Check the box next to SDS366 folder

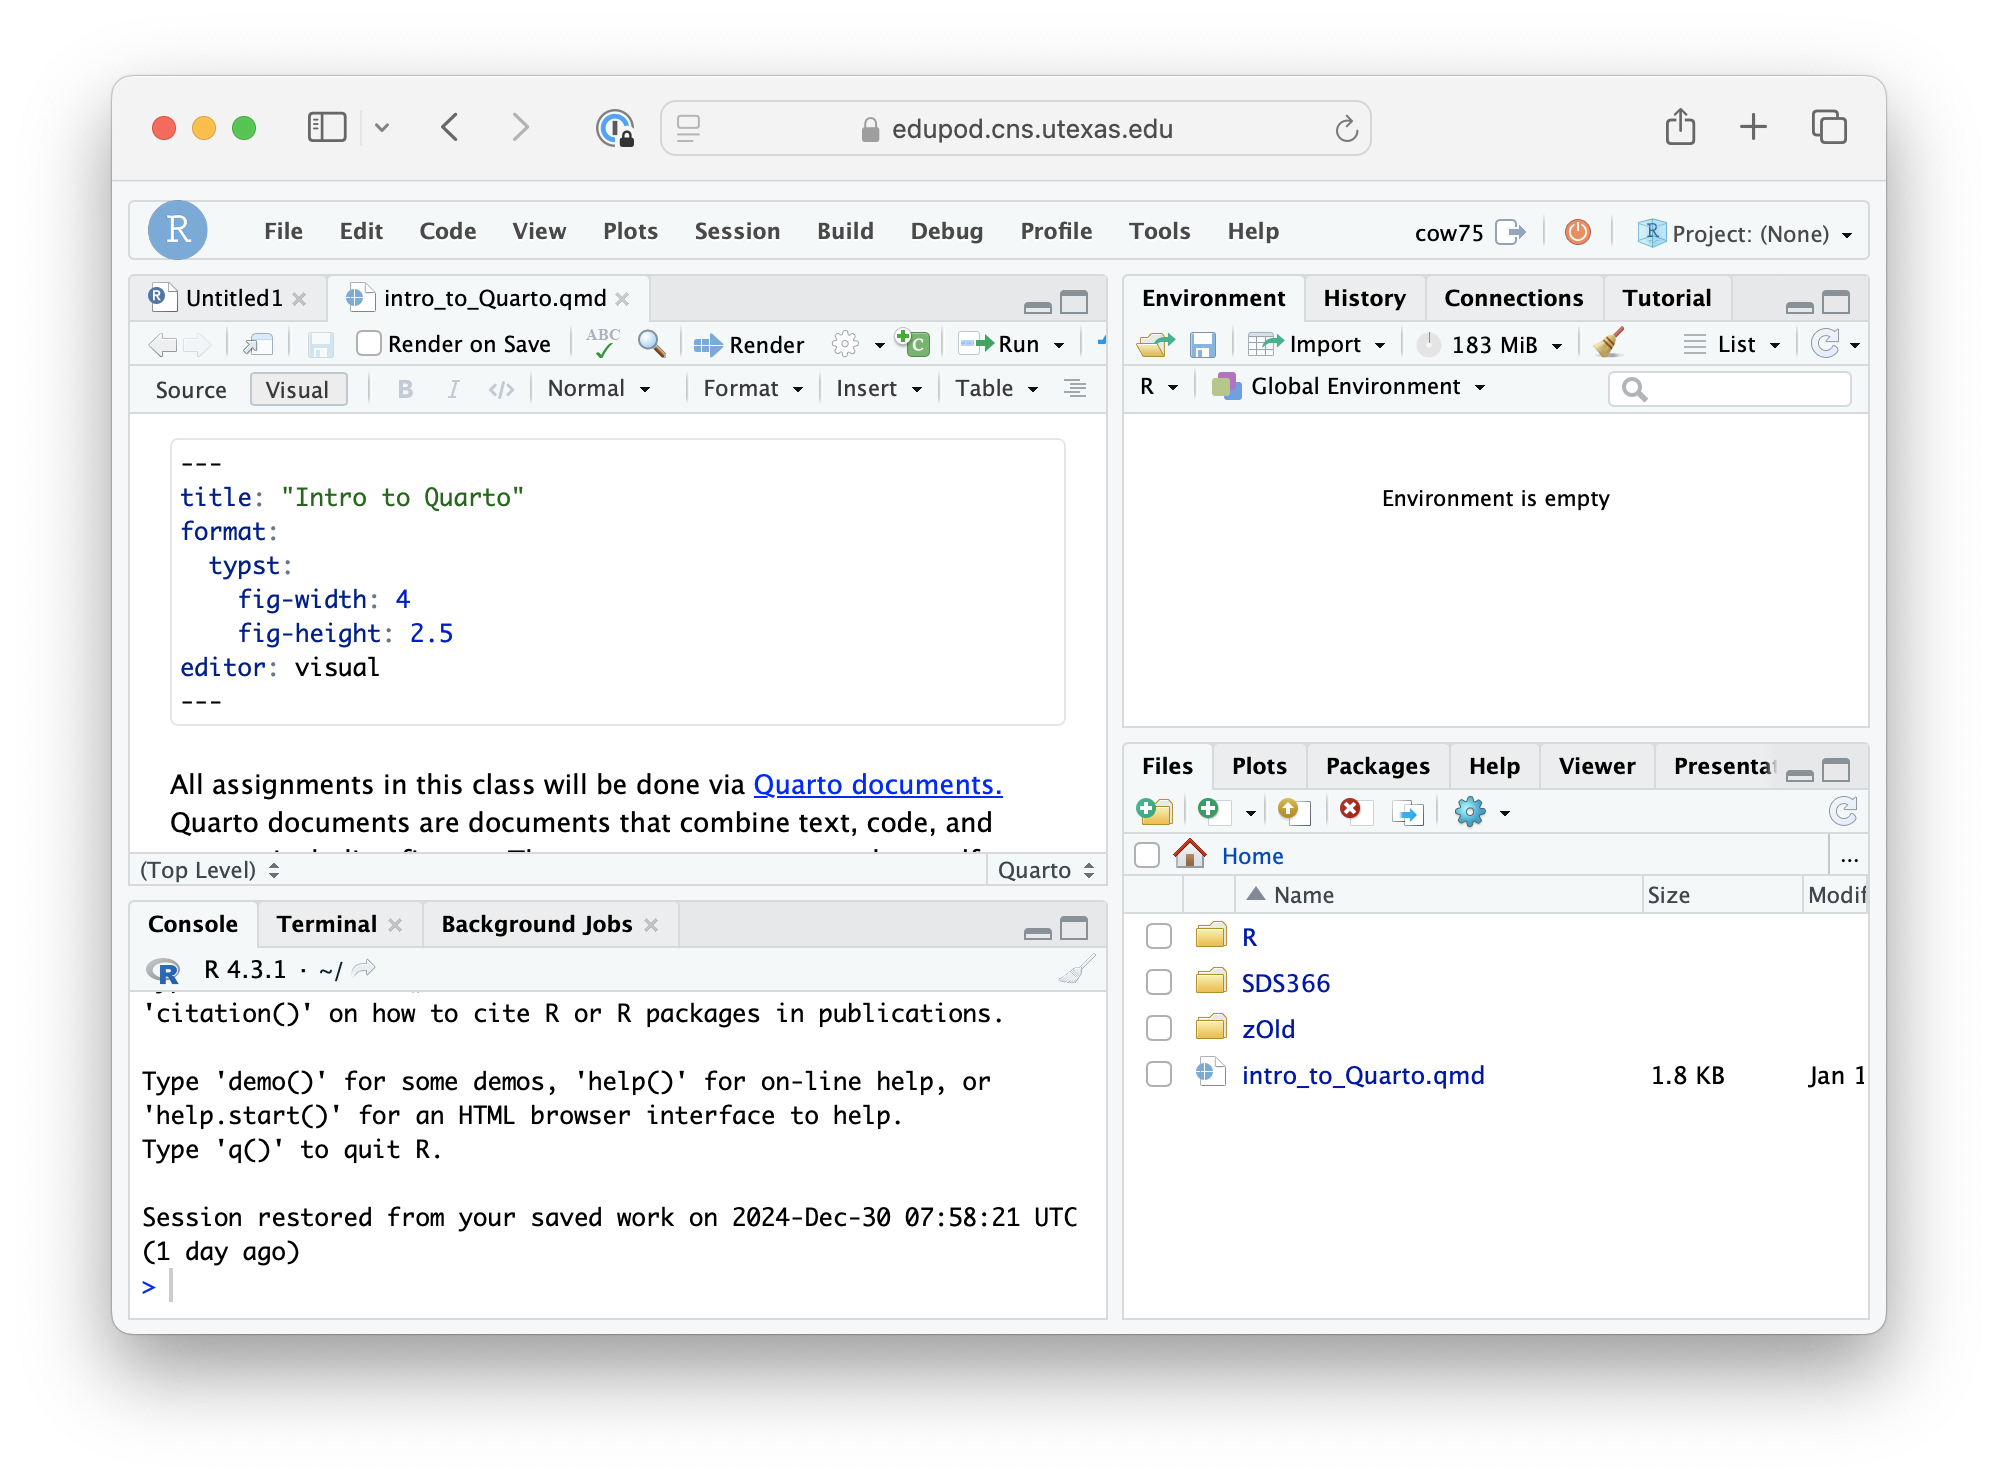1159,983
